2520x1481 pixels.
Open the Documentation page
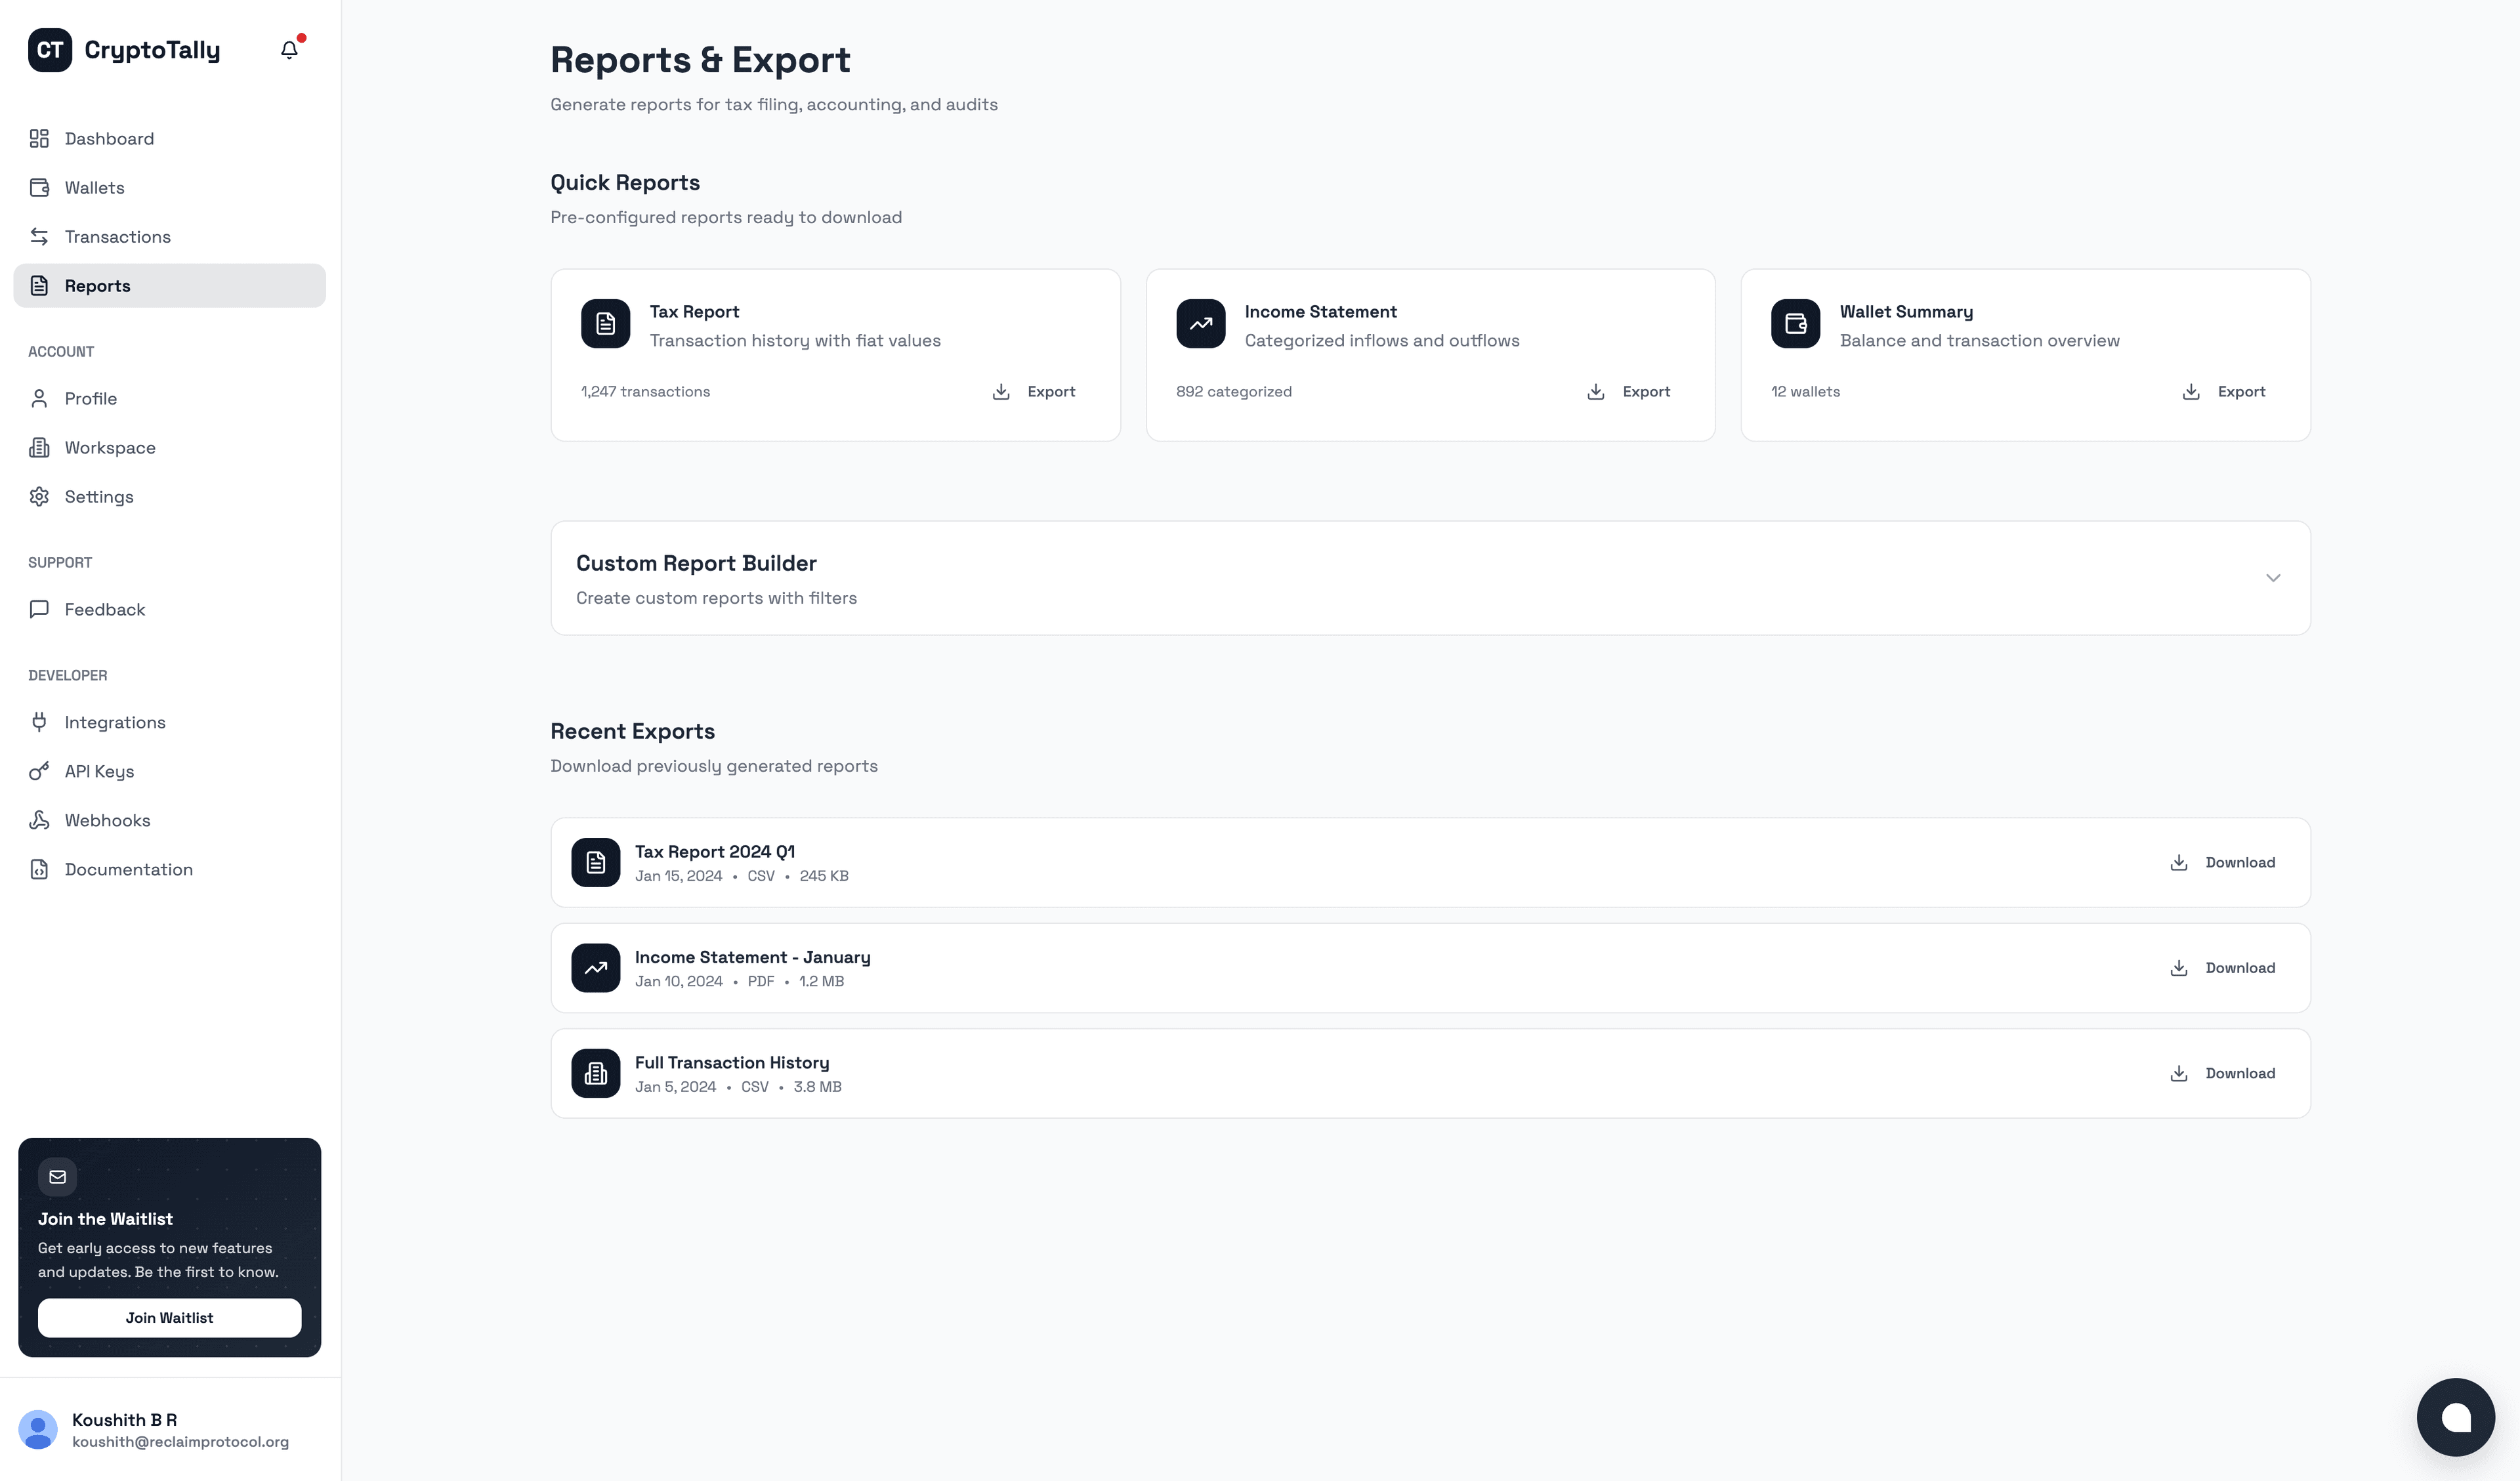[x=129, y=869]
